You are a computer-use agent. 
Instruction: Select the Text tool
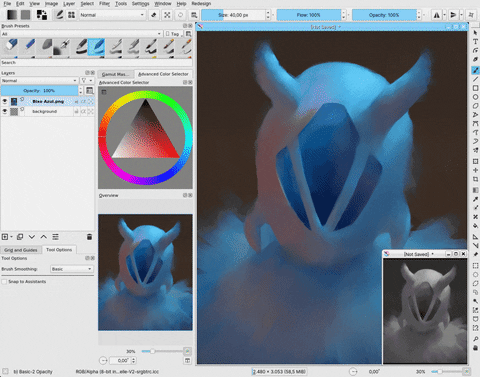(475, 41)
